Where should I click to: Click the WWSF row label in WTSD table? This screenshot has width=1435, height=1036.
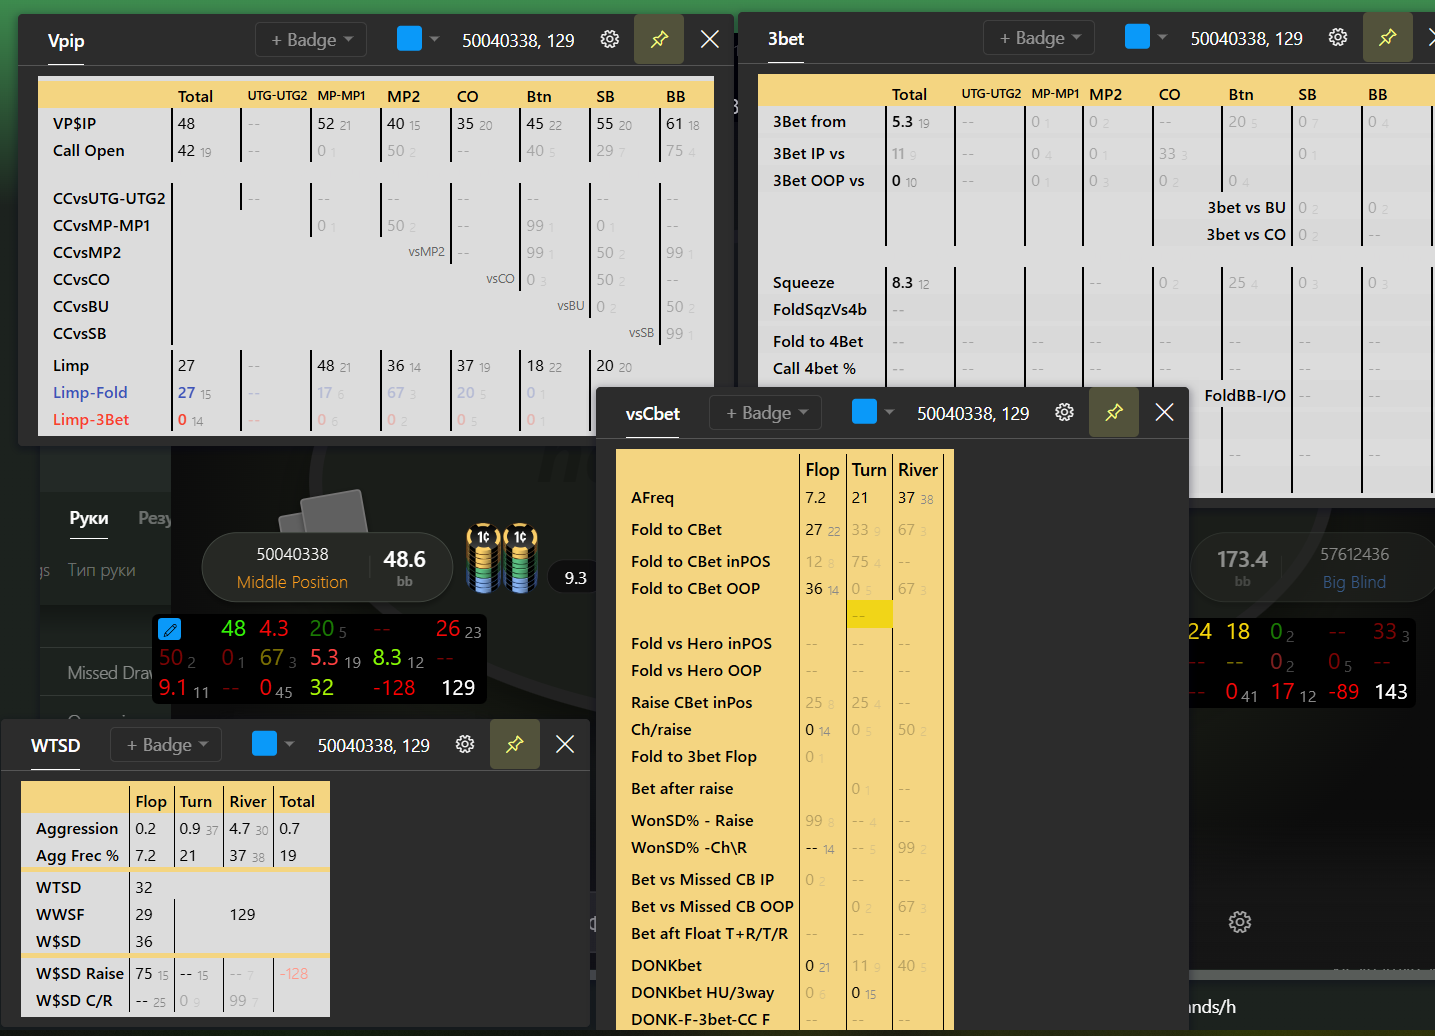point(60,915)
